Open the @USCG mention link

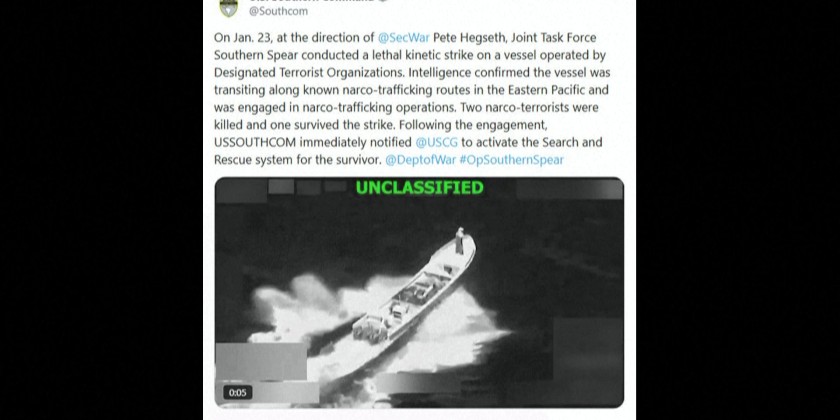coord(437,142)
